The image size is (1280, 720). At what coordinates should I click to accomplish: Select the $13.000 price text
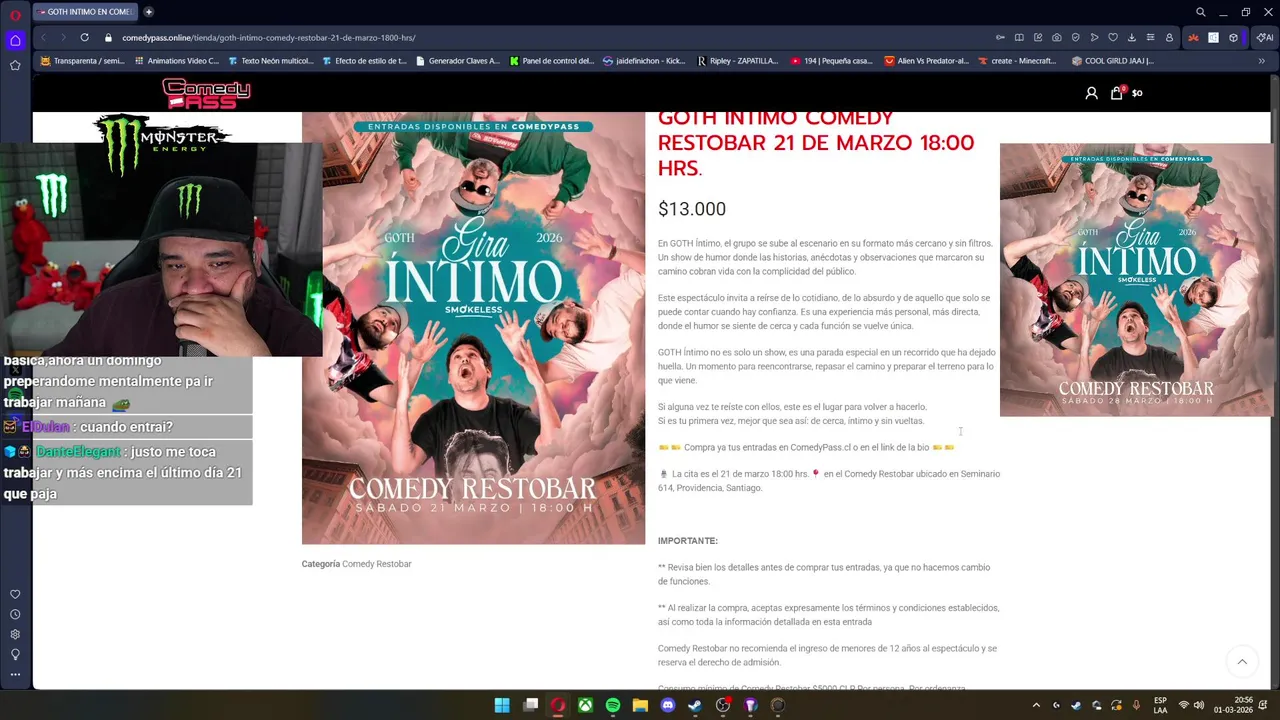(x=692, y=209)
